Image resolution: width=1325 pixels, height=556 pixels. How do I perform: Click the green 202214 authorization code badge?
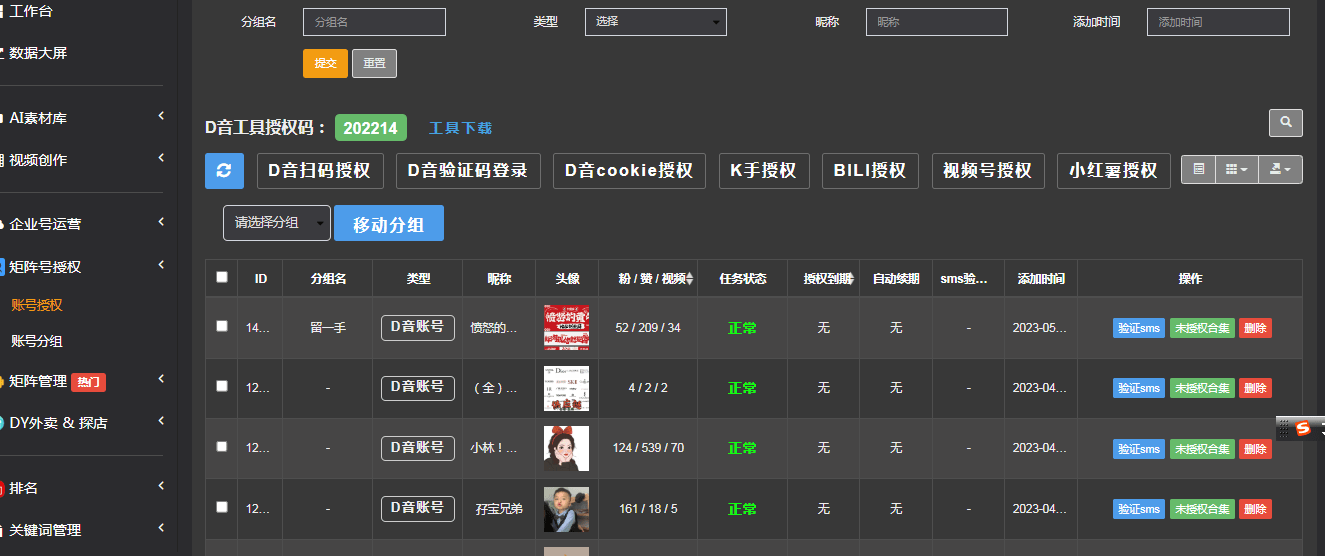click(371, 128)
